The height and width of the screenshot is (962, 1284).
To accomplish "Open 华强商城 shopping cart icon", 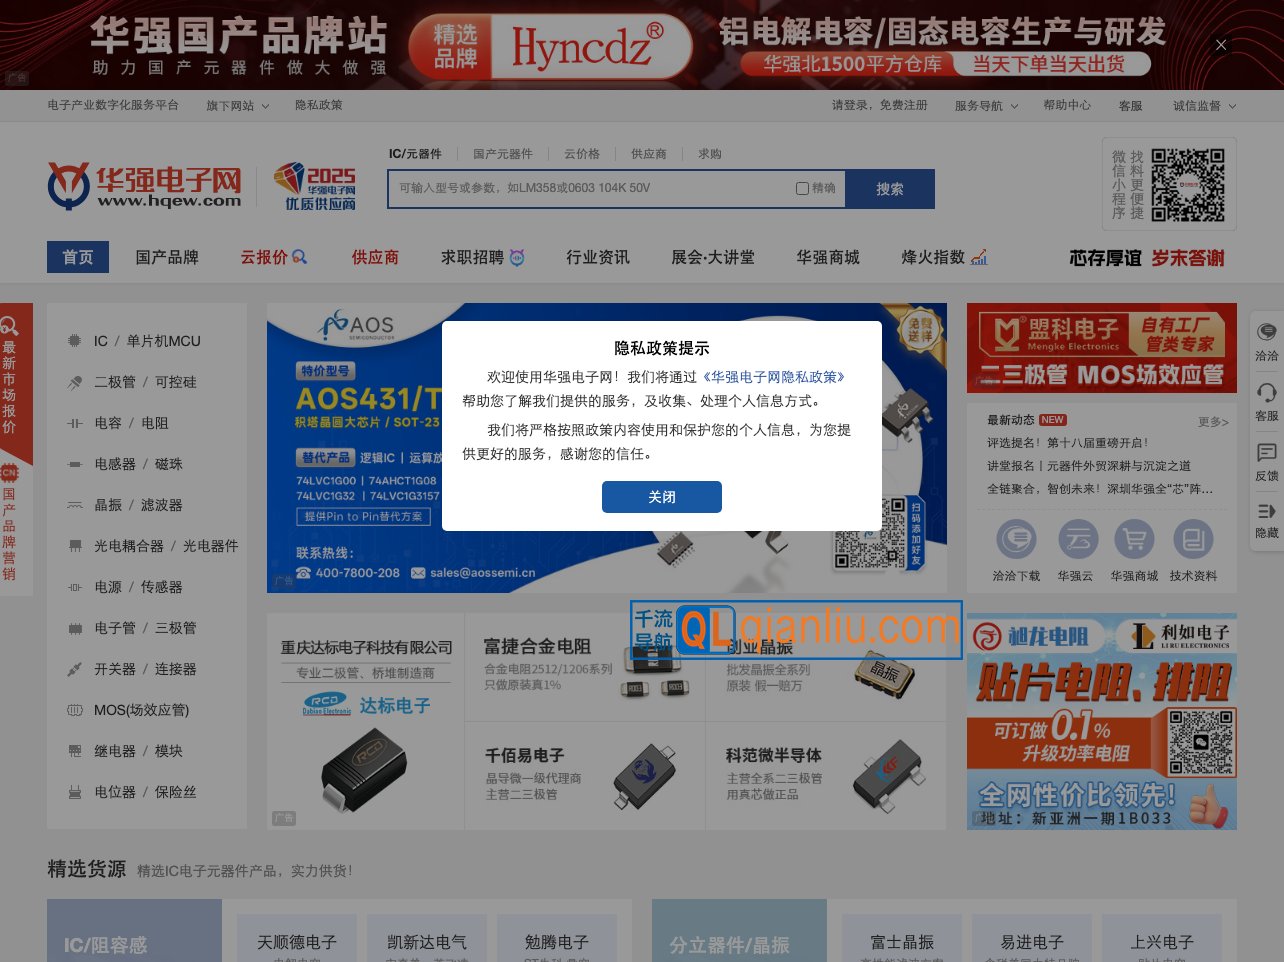I will (x=1134, y=539).
